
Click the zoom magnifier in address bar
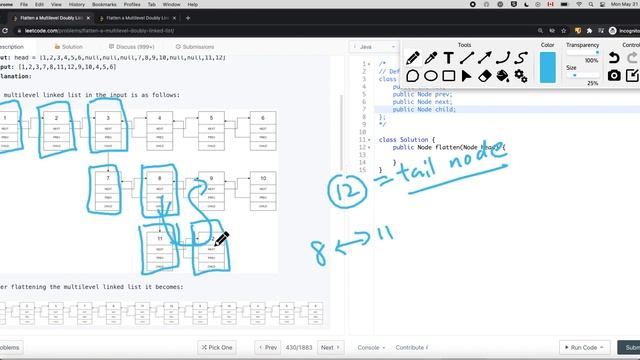(540, 31)
